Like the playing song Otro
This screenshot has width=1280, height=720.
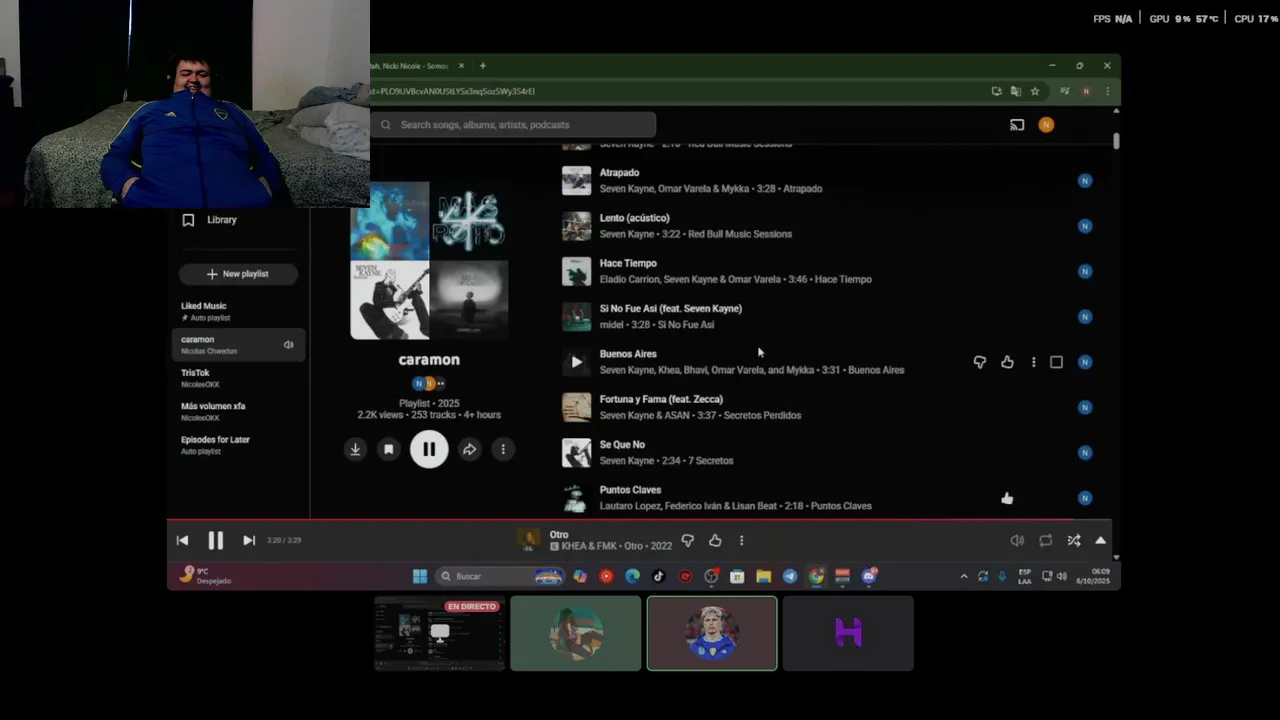(715, 540)
